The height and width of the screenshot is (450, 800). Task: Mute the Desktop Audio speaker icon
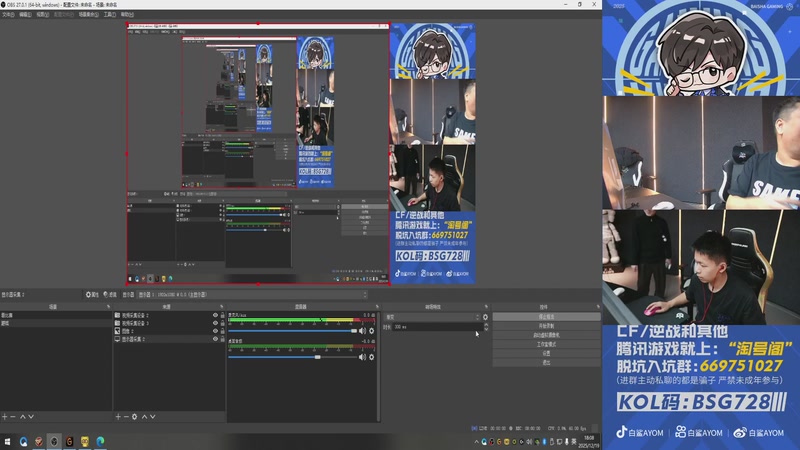click(362, 357)
